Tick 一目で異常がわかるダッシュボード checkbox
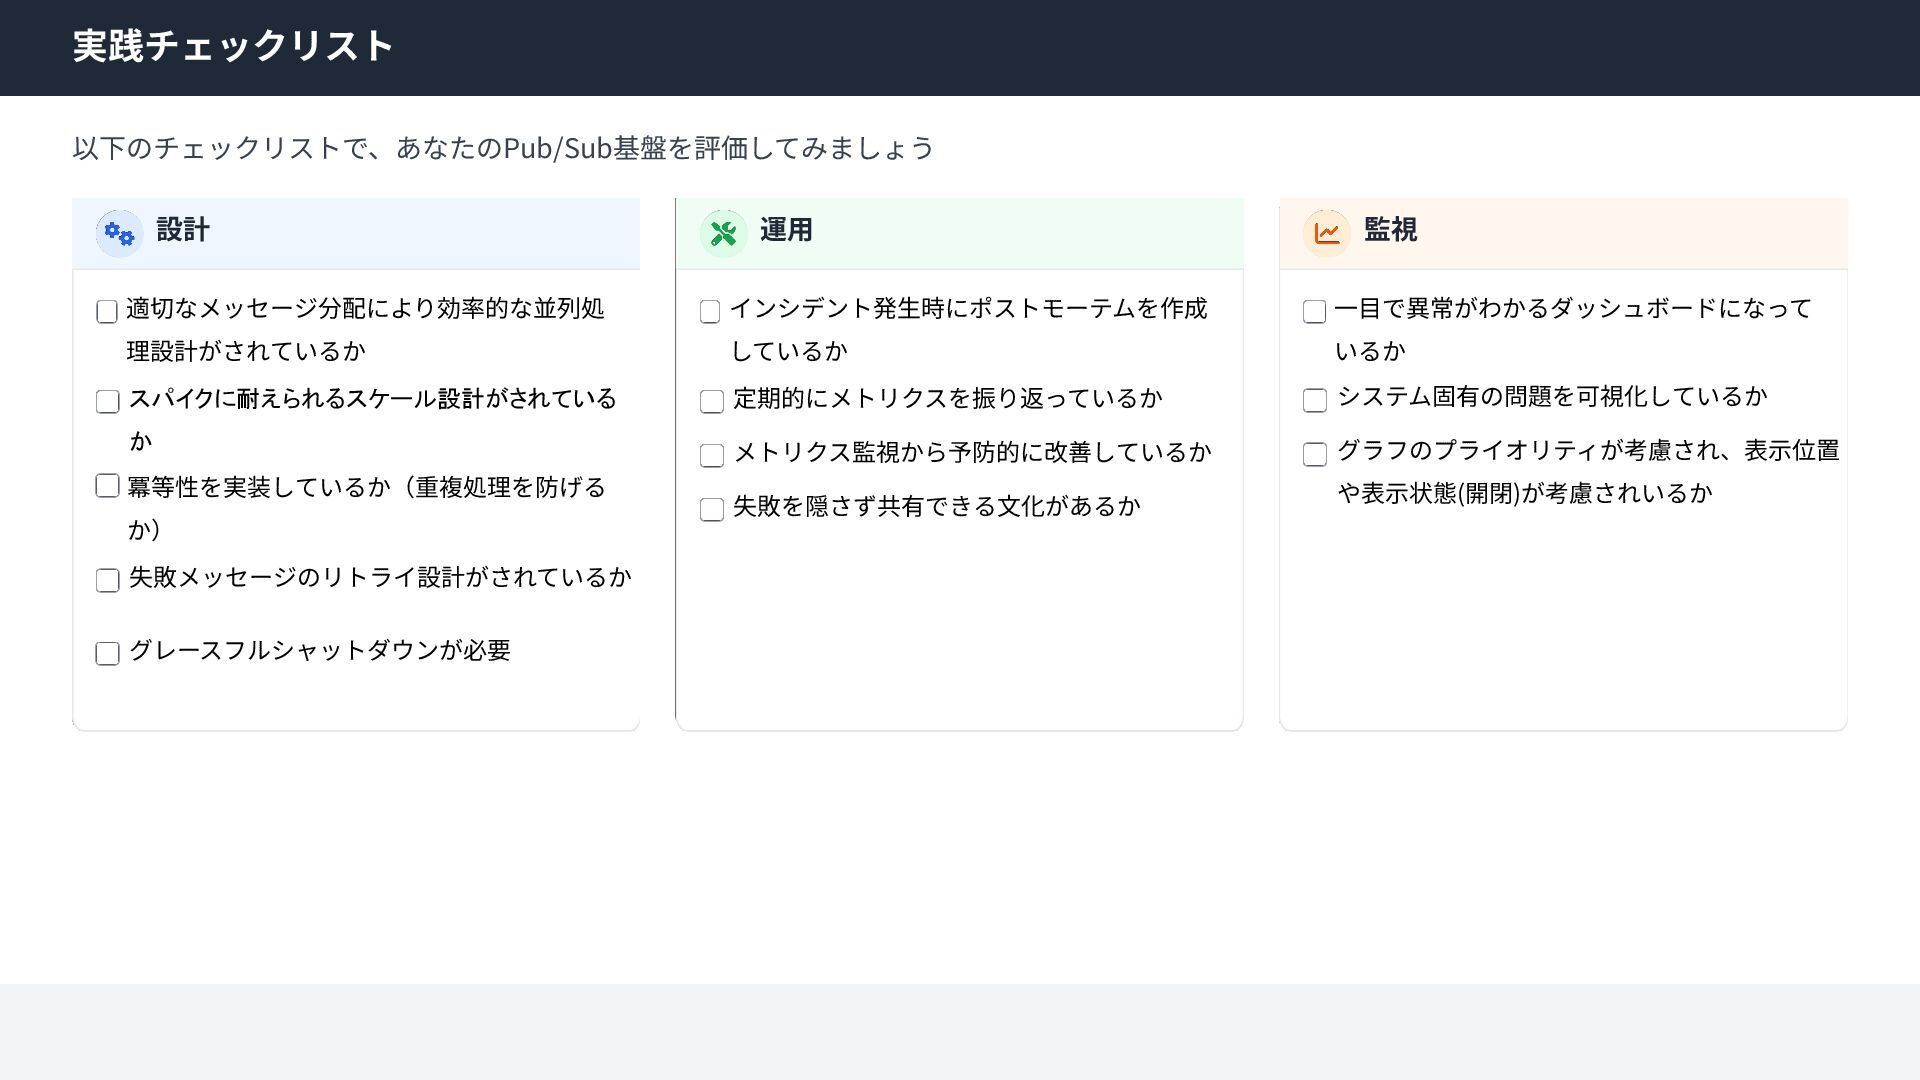Viewport: 1920px width, 1080px height. pos(1315,312)
